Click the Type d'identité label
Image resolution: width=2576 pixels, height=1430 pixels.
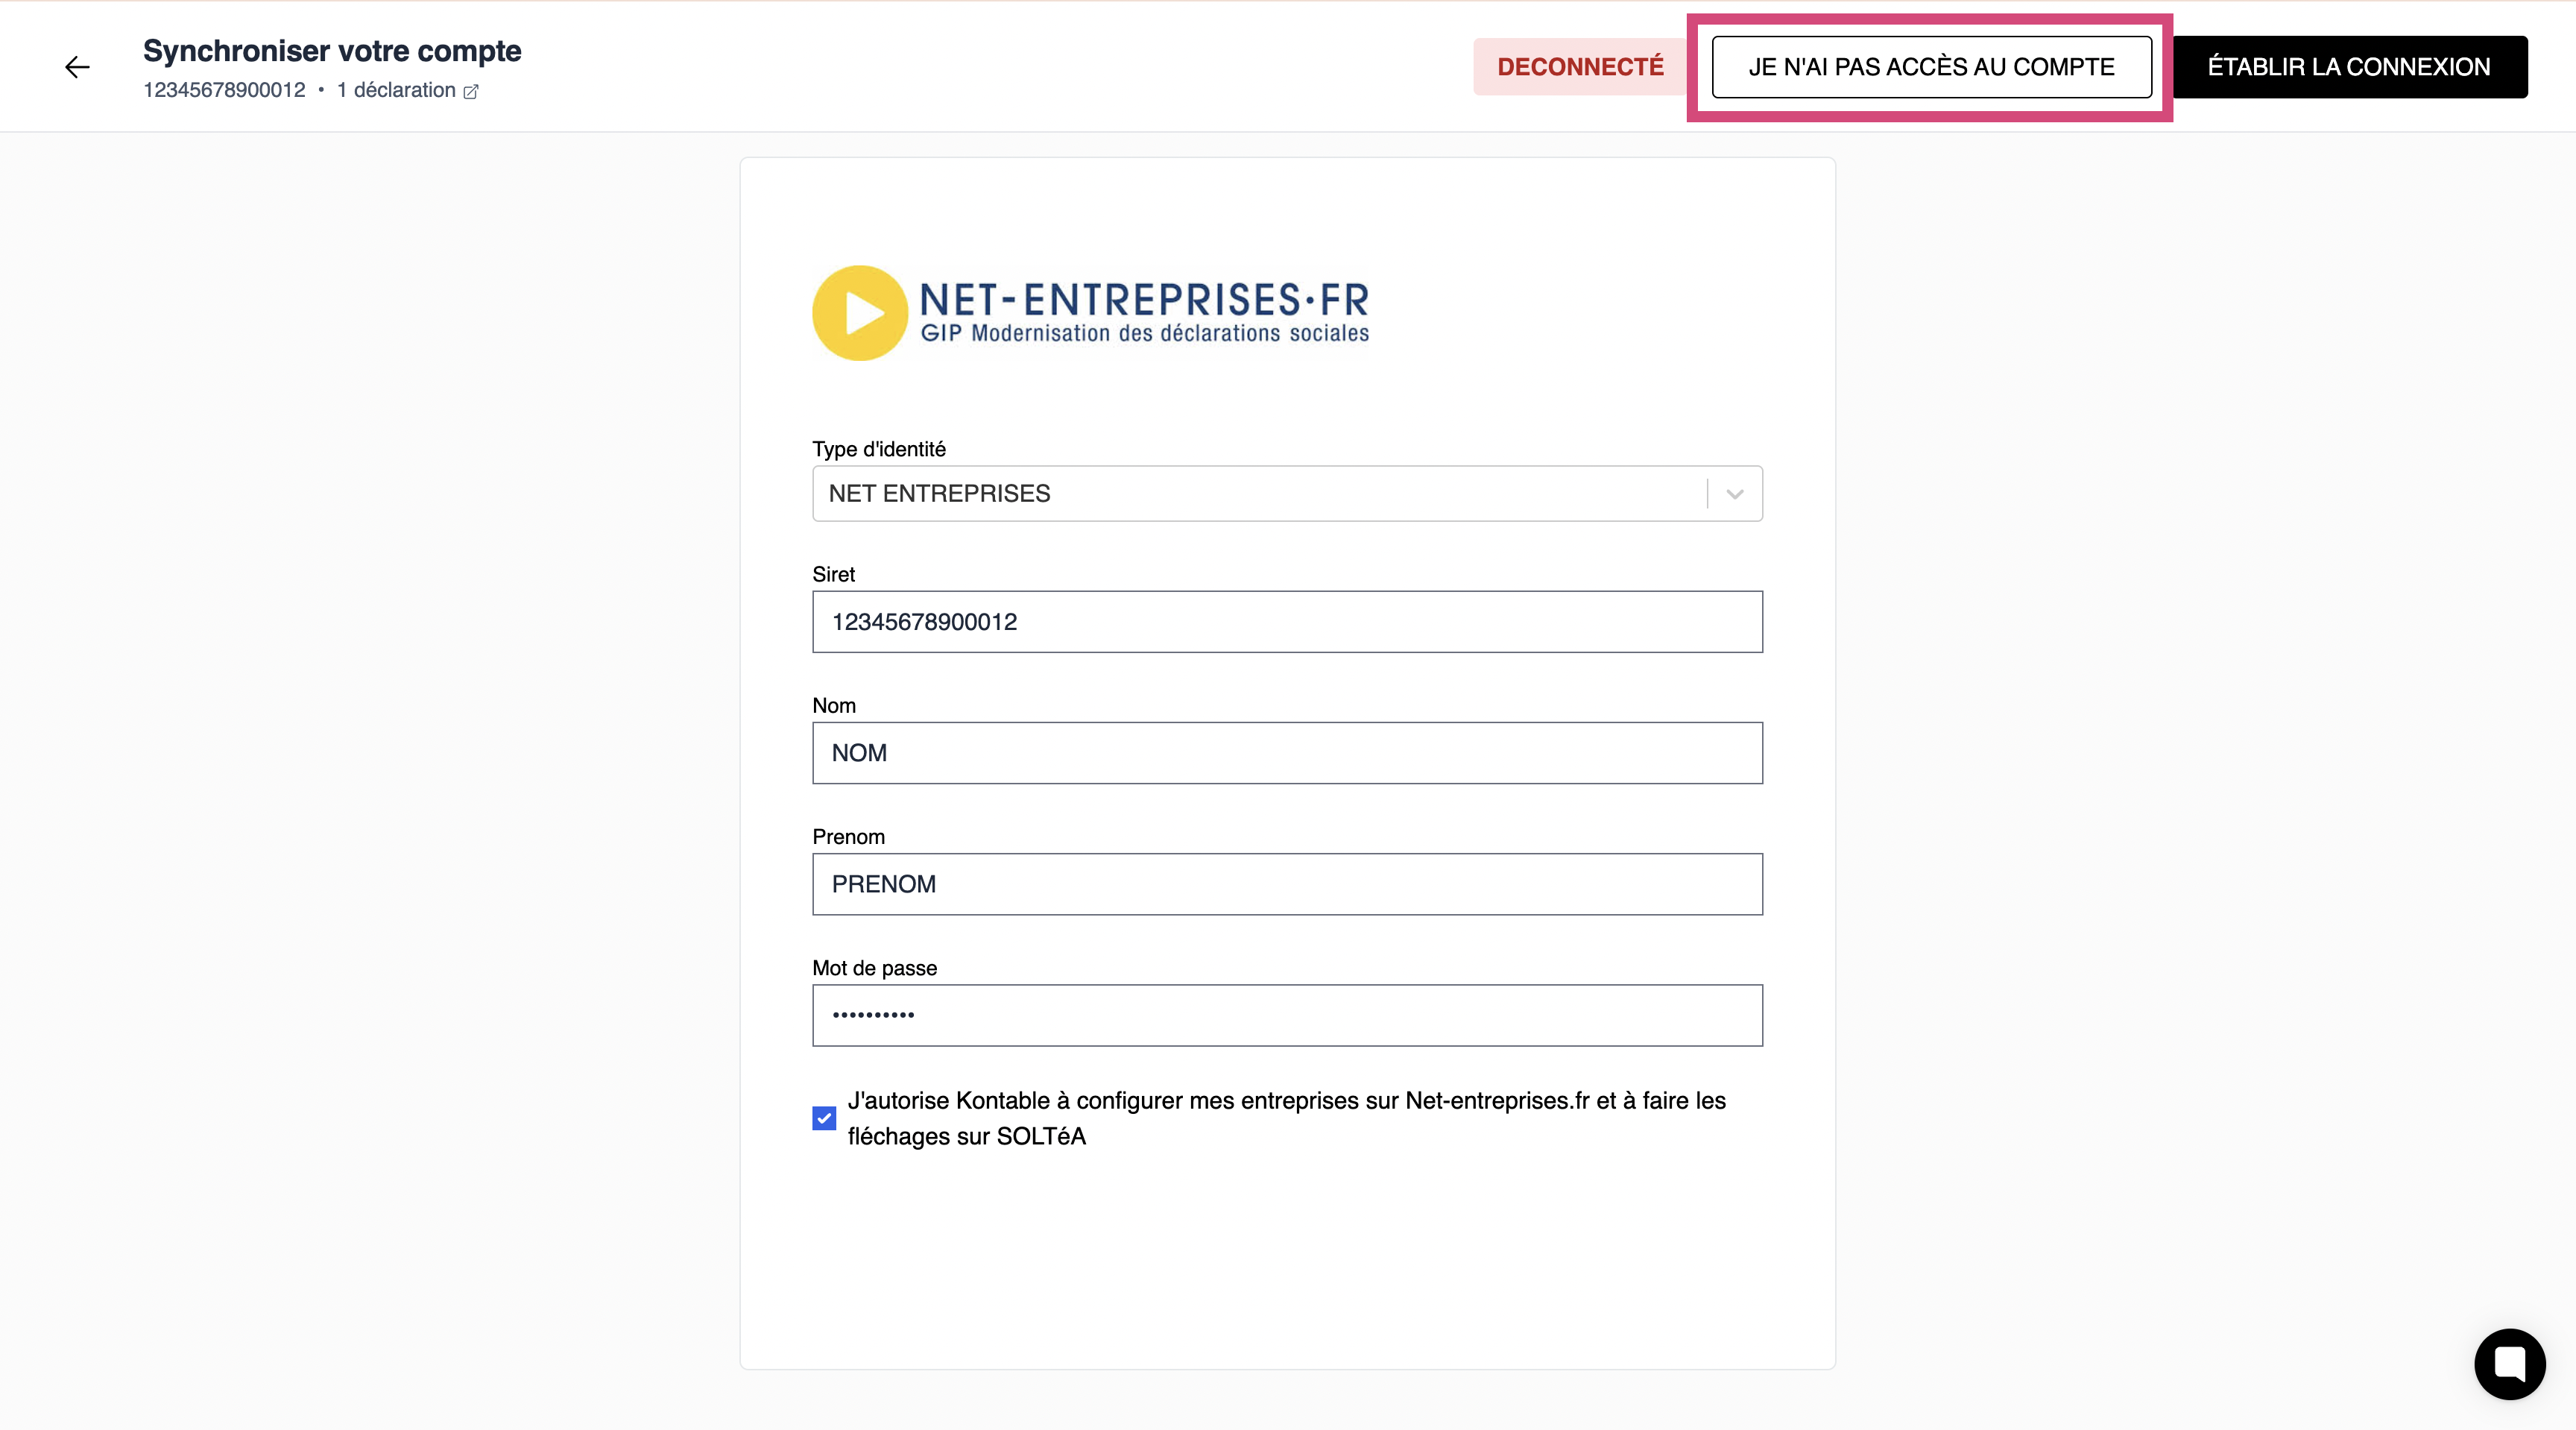point(878,449)
